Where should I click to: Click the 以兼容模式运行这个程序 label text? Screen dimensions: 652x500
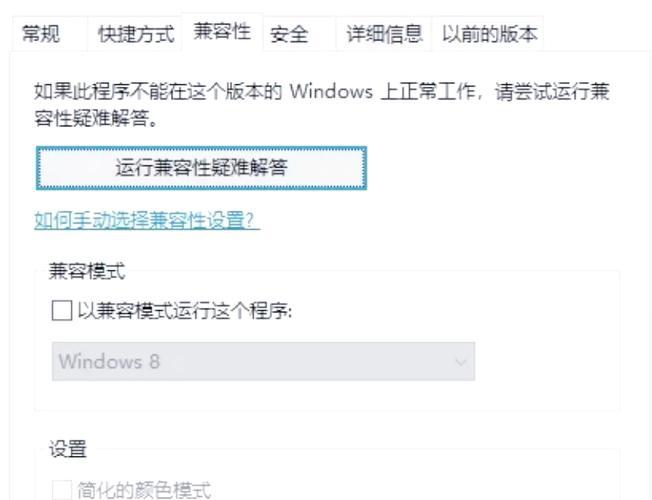coord(185,311)
